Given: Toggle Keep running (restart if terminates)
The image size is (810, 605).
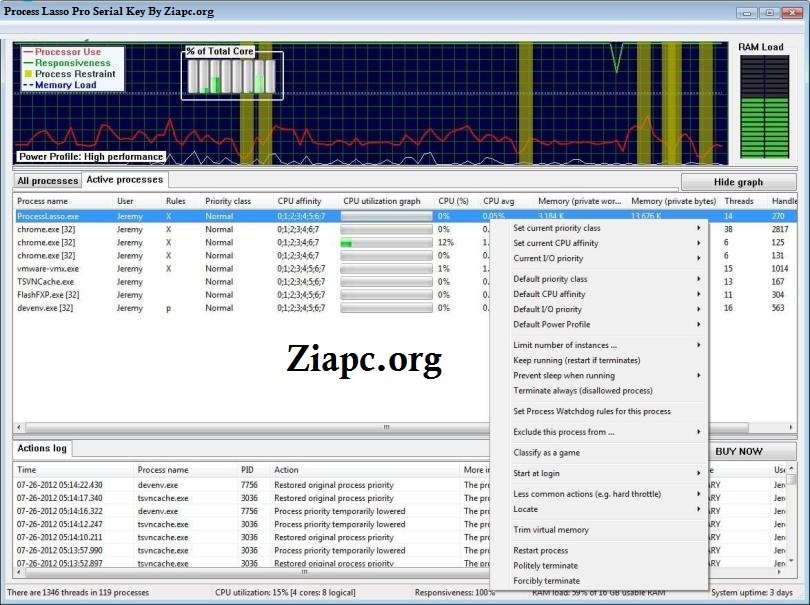Looking at the screenshot, I should coord(577,360).
